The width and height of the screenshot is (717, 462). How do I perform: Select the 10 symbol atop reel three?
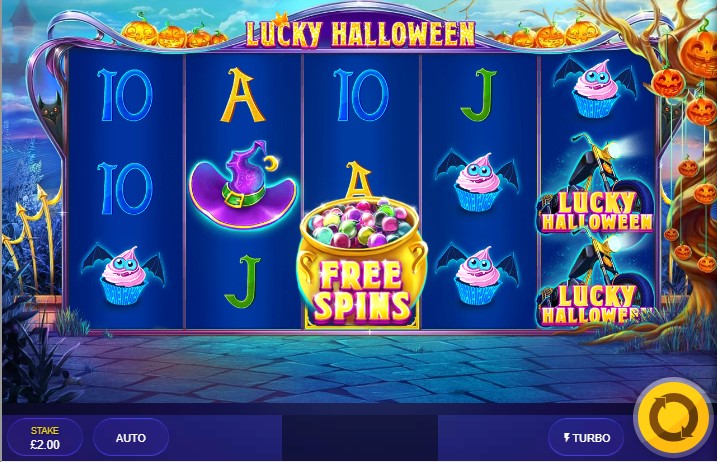pos(361,95)
